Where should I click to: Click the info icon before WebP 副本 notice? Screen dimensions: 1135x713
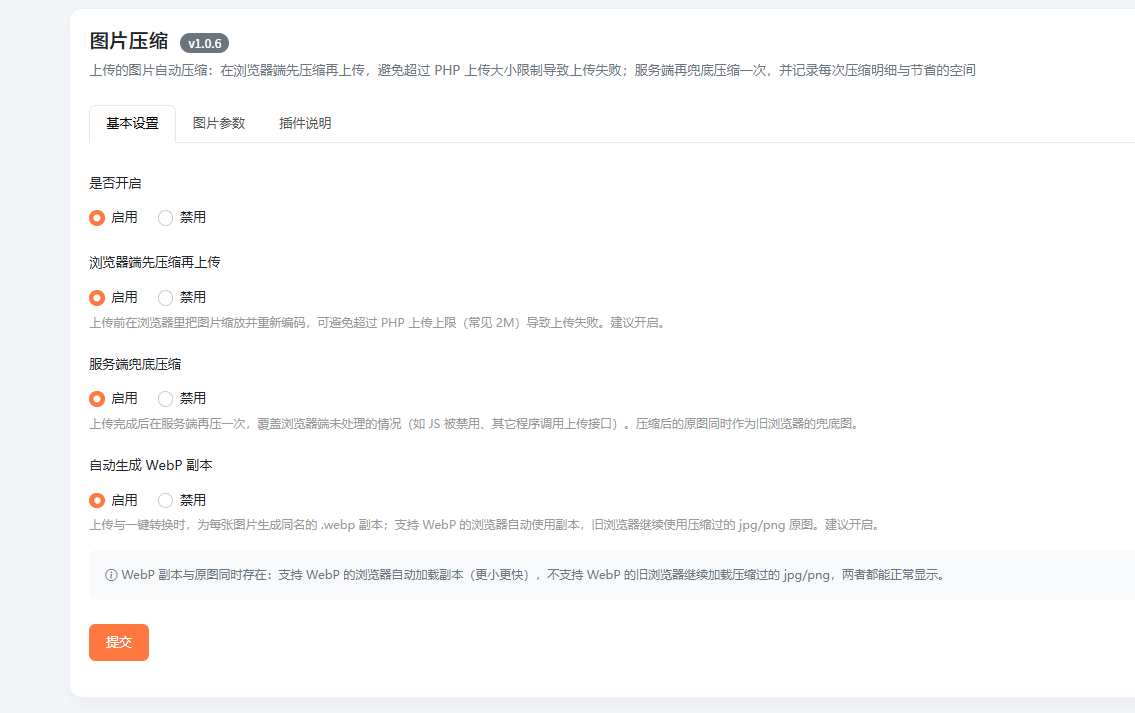coord(111,575)
